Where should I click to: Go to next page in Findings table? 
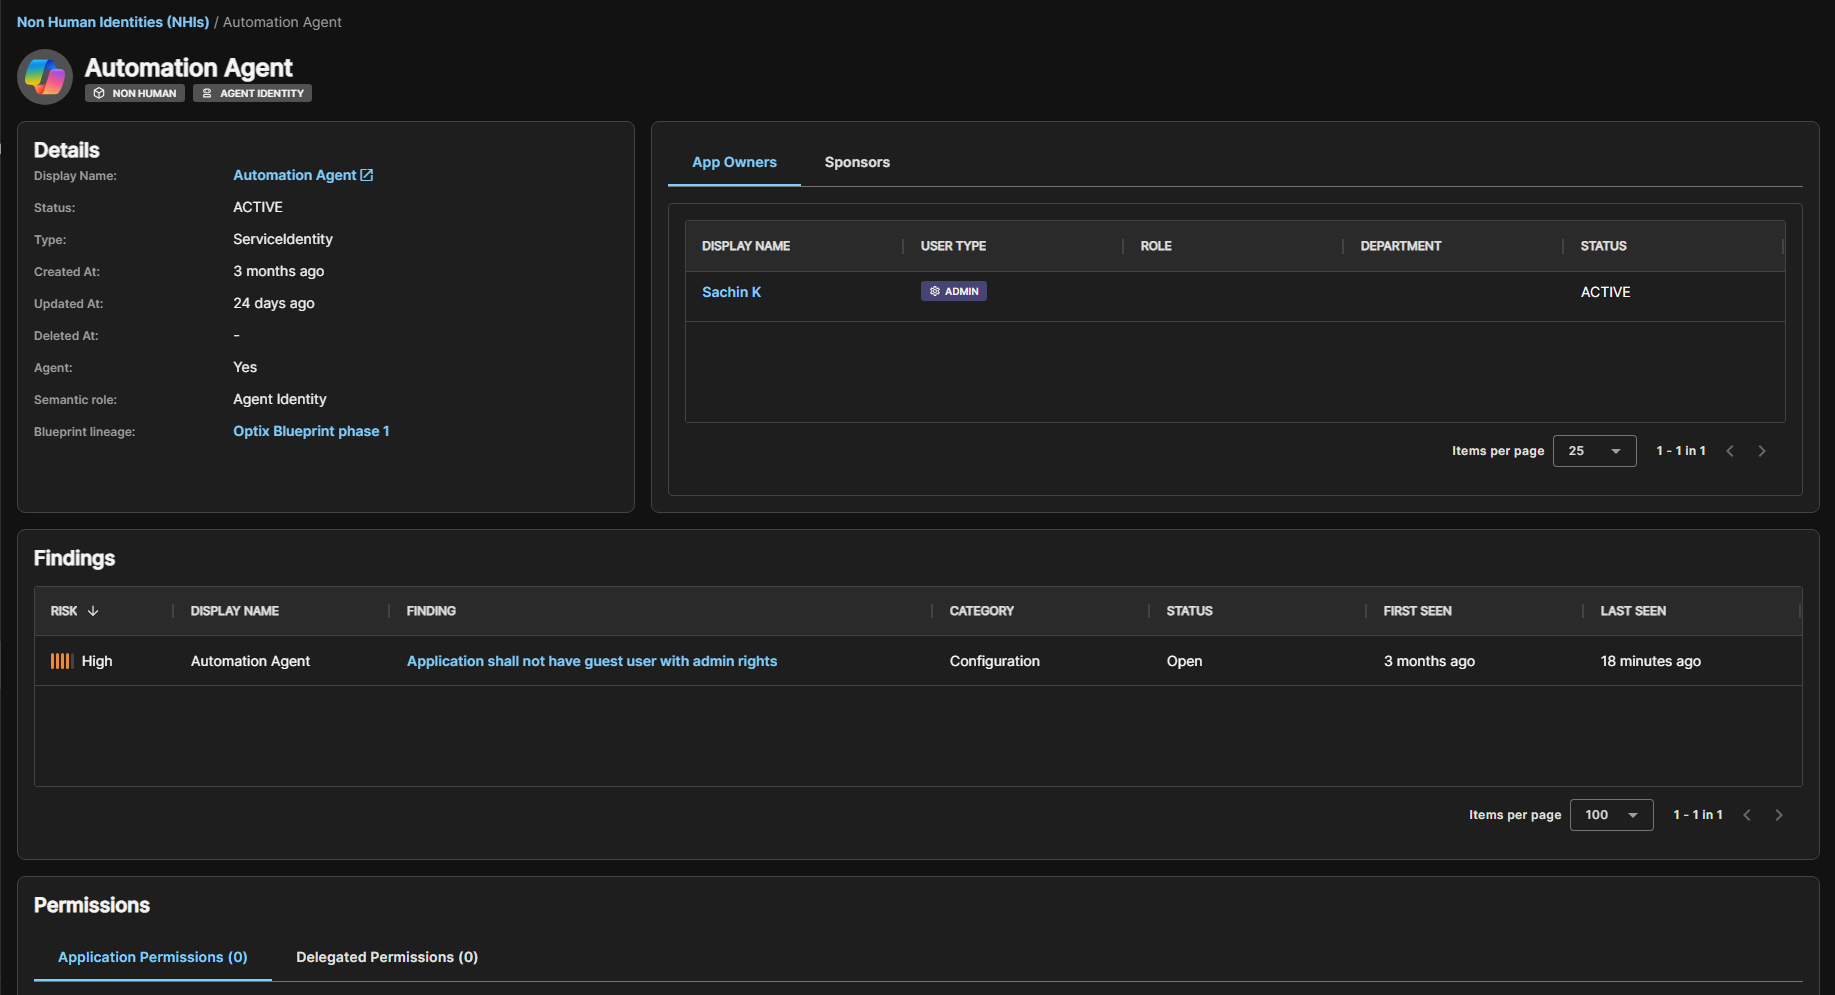pos(1779,815)
